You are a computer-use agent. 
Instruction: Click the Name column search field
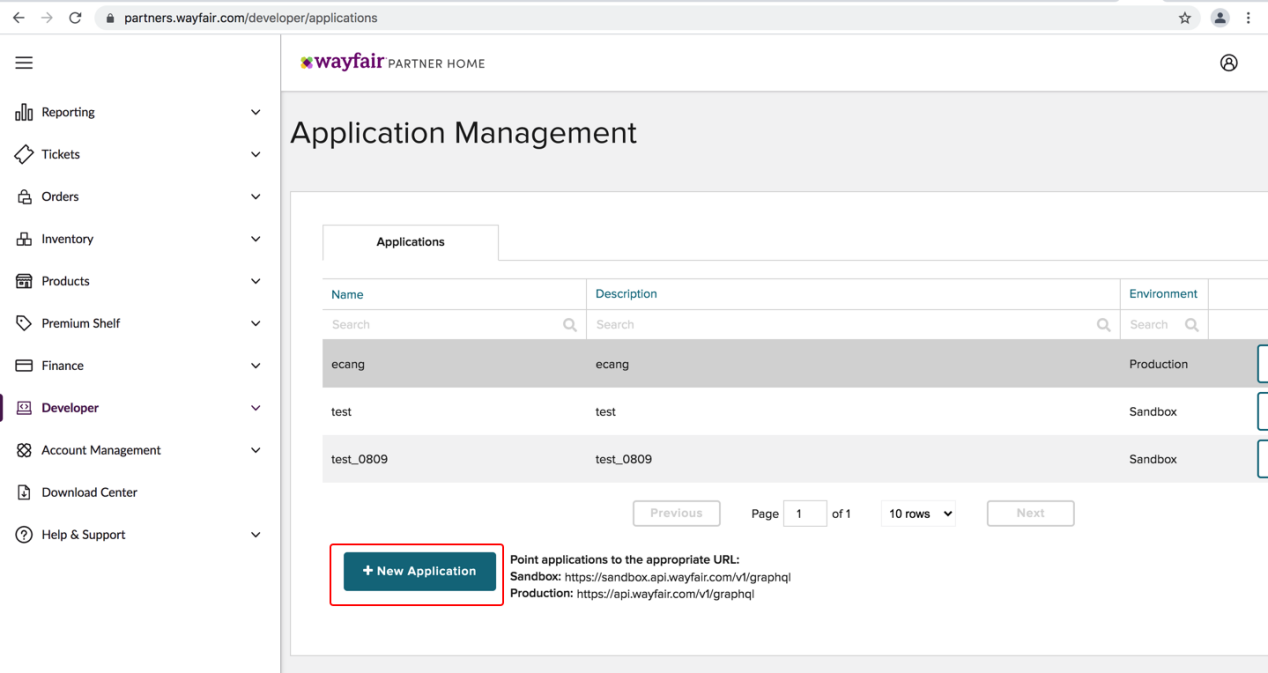(x=445, y=324)
